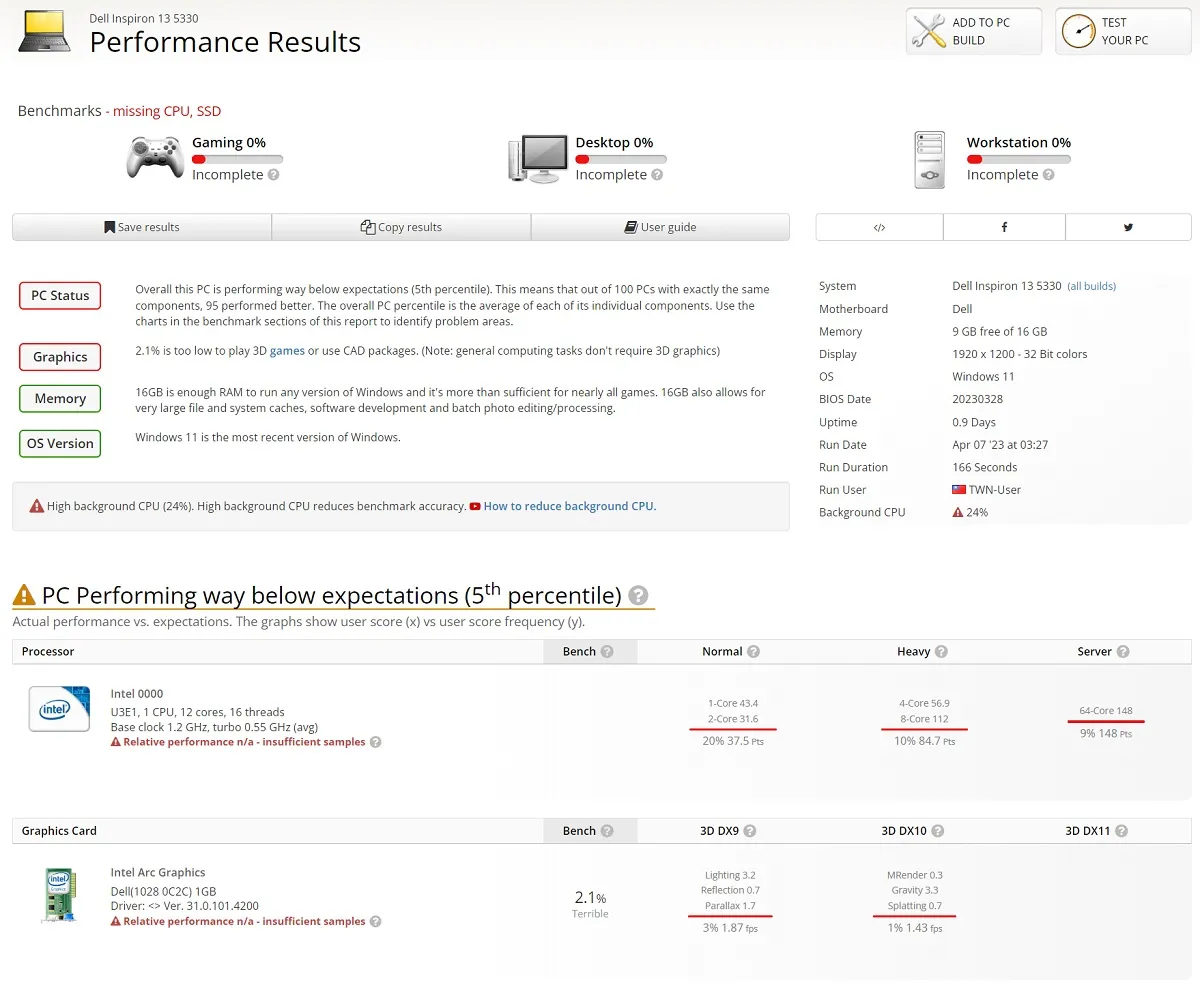Click the Intel Arc Graphics name
1200x989 pixels.
(x=158, y=873)
